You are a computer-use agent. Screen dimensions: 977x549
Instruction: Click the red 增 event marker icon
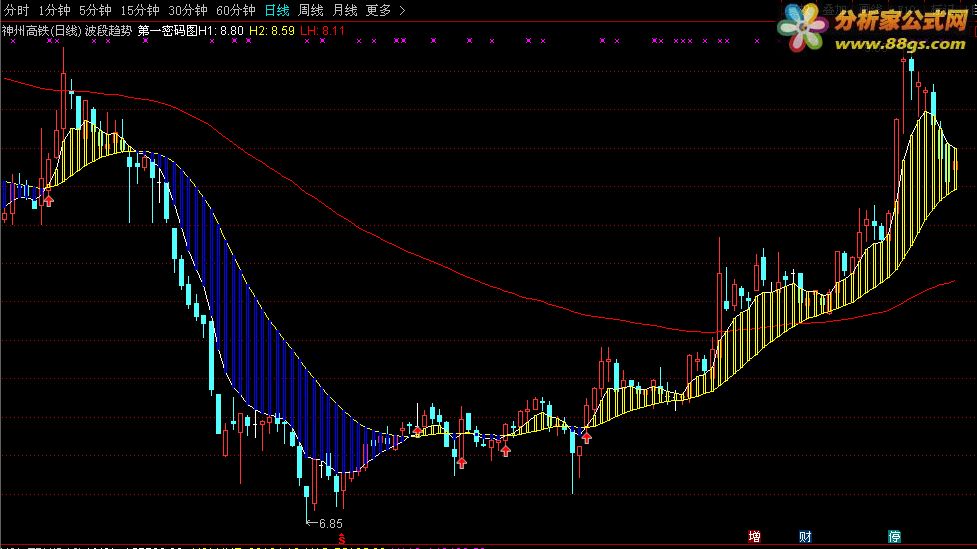[754, 537]
